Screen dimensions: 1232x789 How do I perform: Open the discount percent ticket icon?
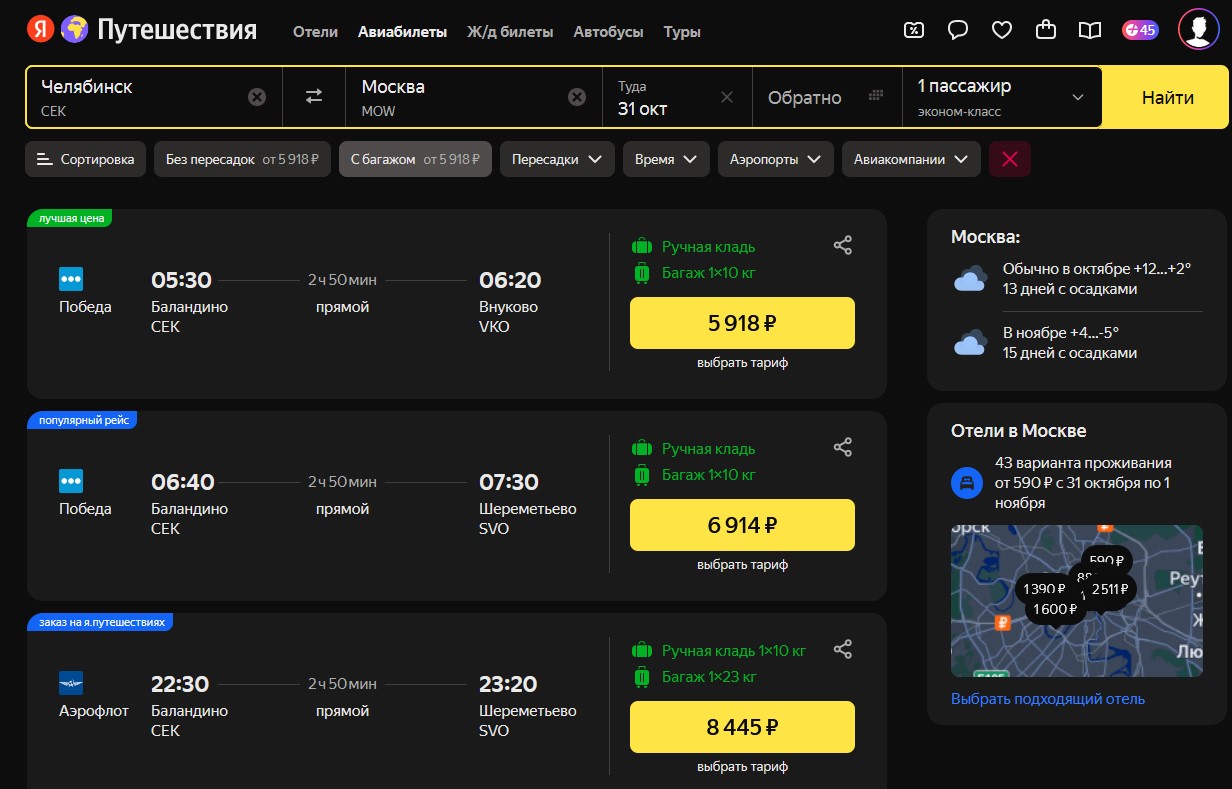914,30
